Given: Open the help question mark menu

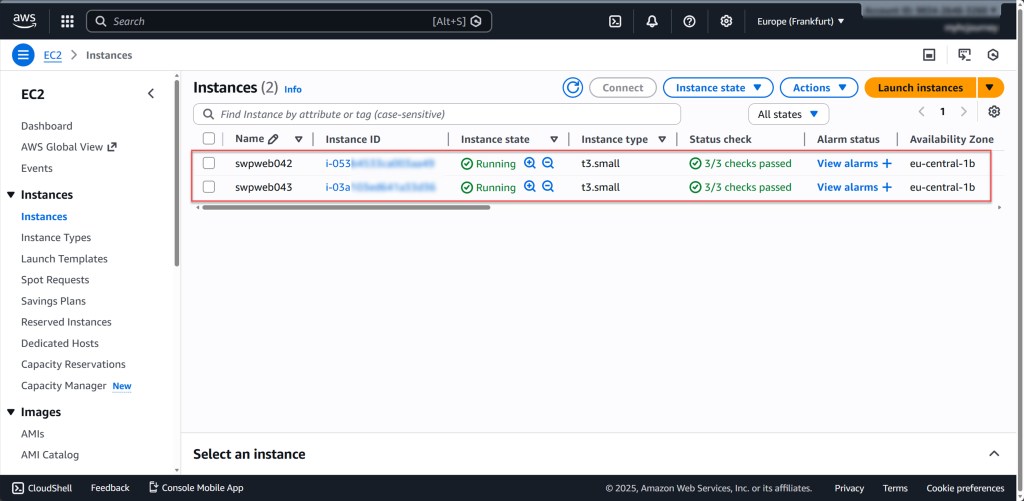Looking at the screenshot, I should (689, 21).
